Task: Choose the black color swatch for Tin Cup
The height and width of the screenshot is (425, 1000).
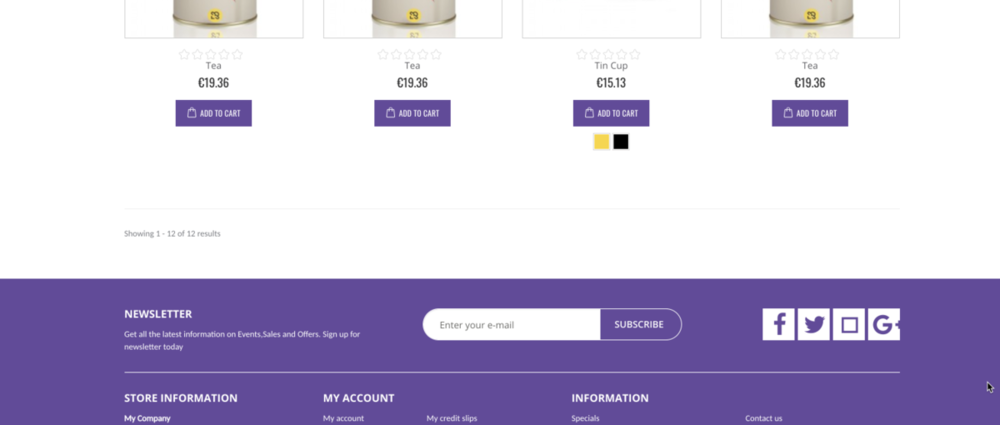Action: pyautogui.click(x=621, y=142)
